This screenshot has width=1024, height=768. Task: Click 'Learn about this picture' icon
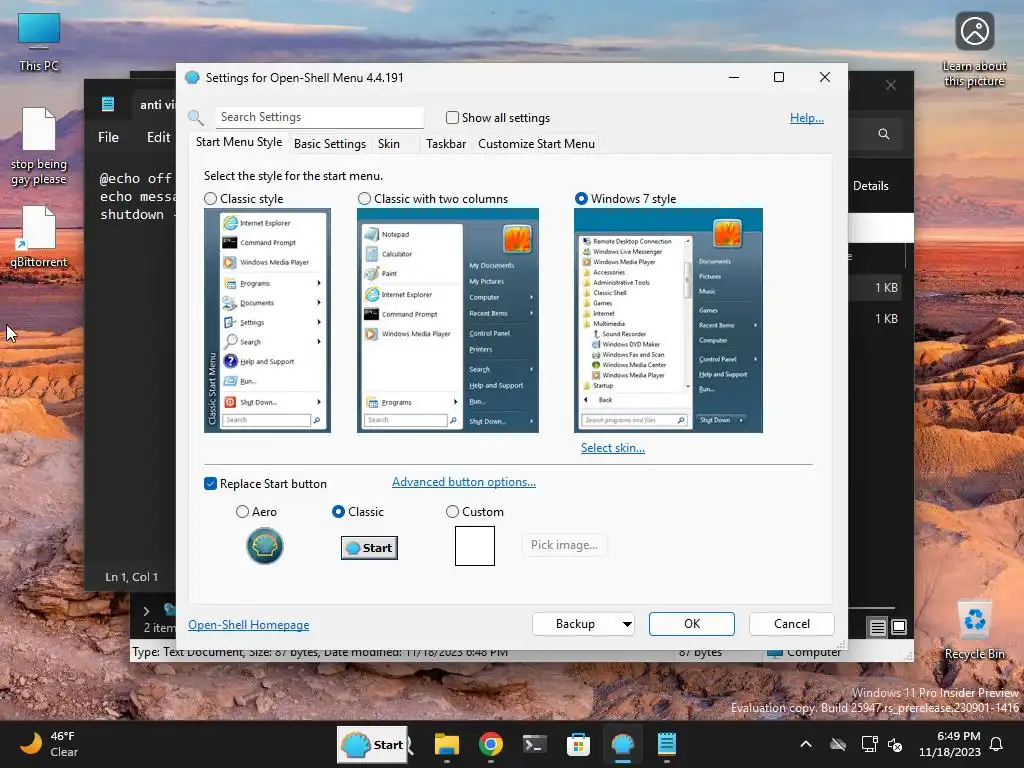(x=974, y=49)
